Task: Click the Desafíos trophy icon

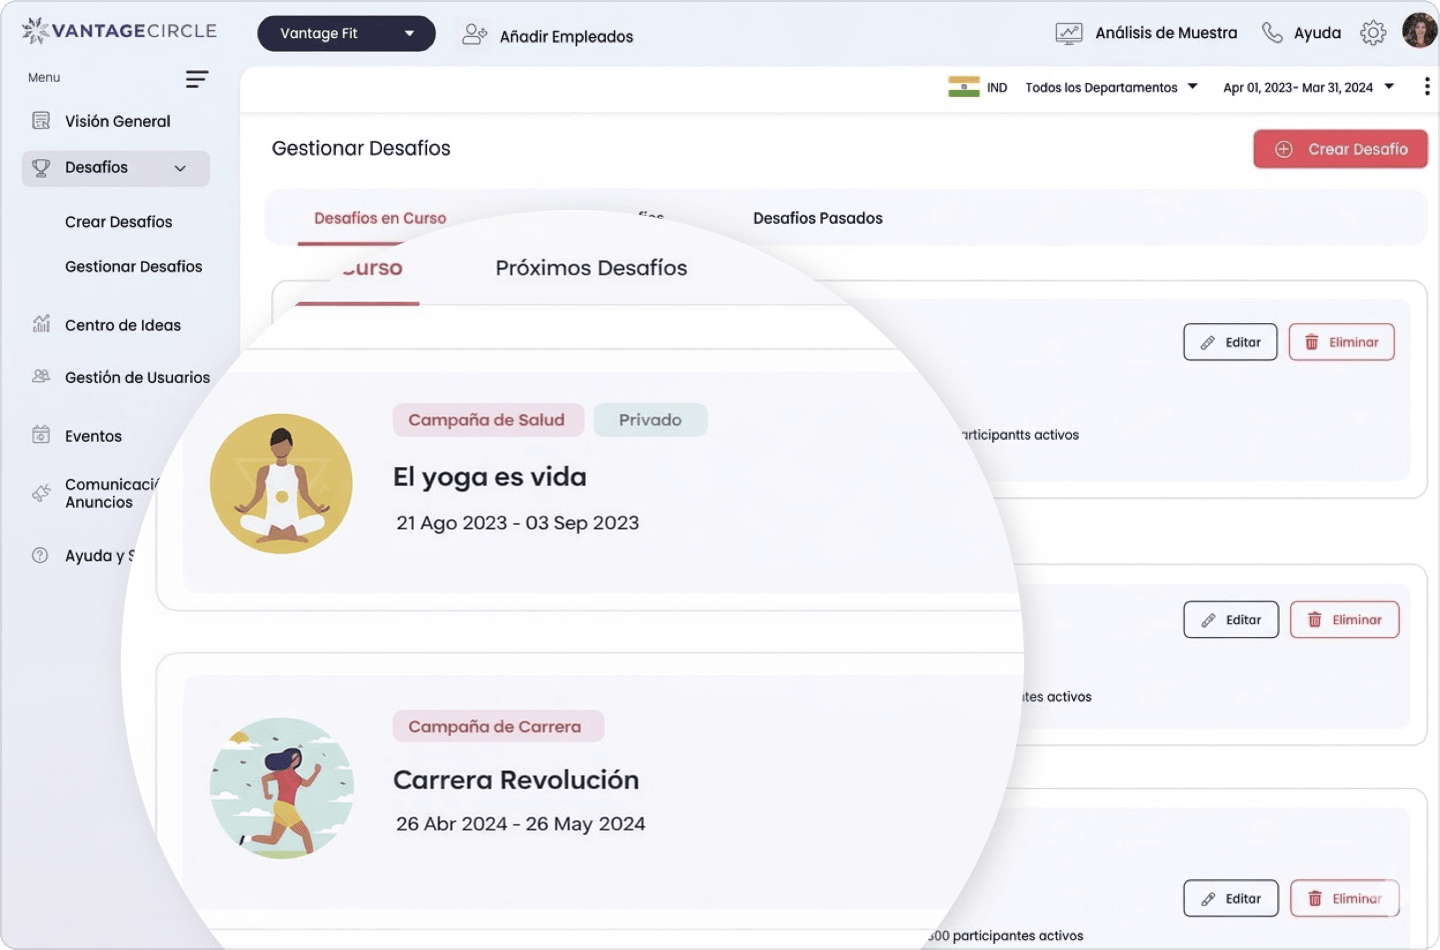Action: point(41,168)
